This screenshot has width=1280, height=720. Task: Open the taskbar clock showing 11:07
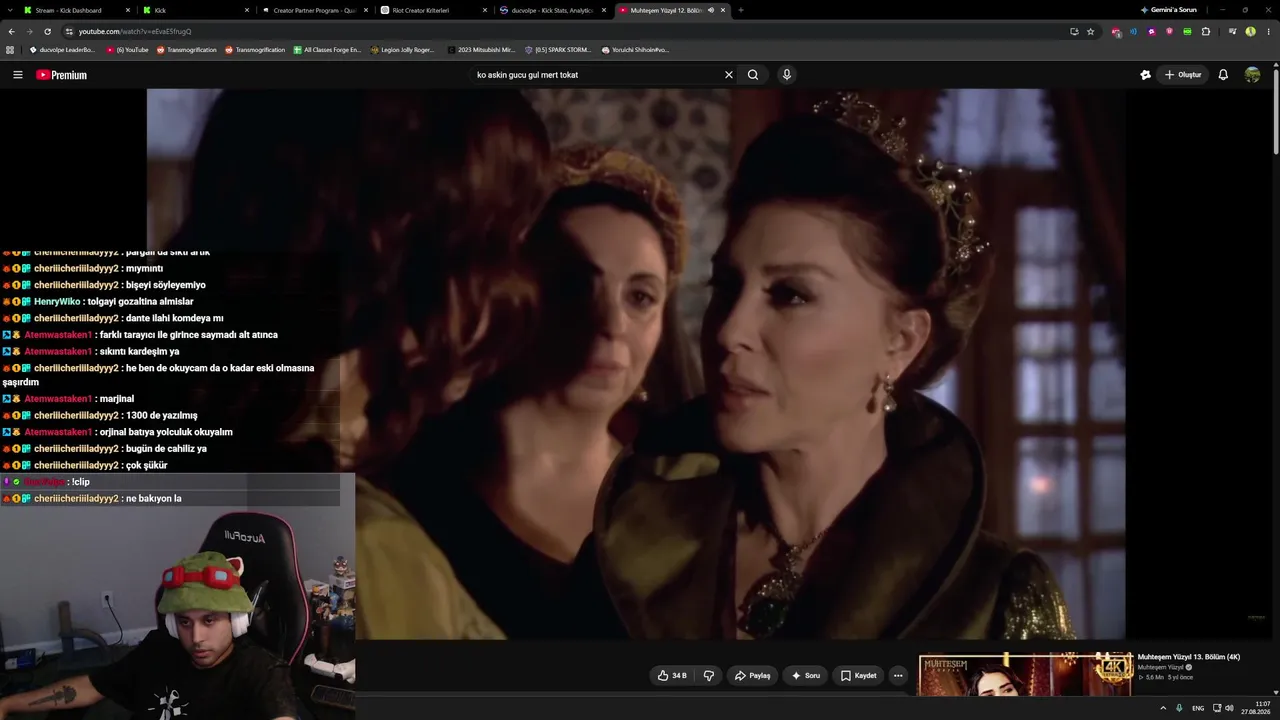(1256, 708)
